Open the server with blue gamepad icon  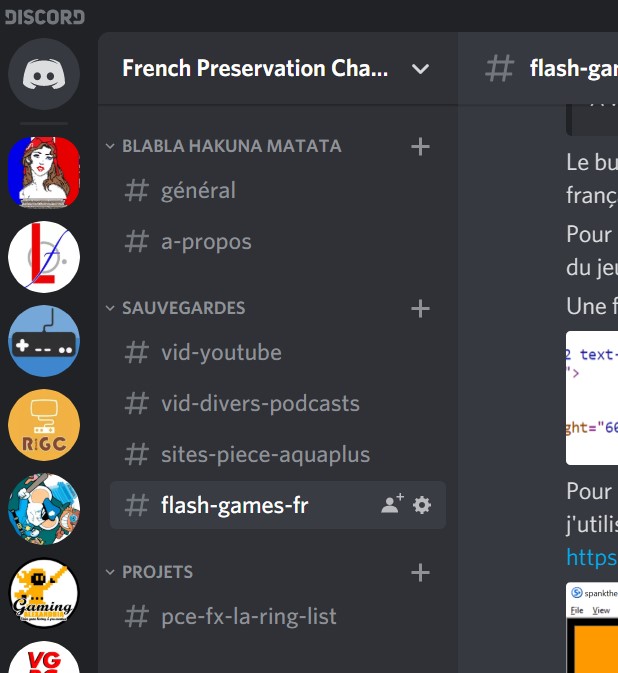click(44, 341)
